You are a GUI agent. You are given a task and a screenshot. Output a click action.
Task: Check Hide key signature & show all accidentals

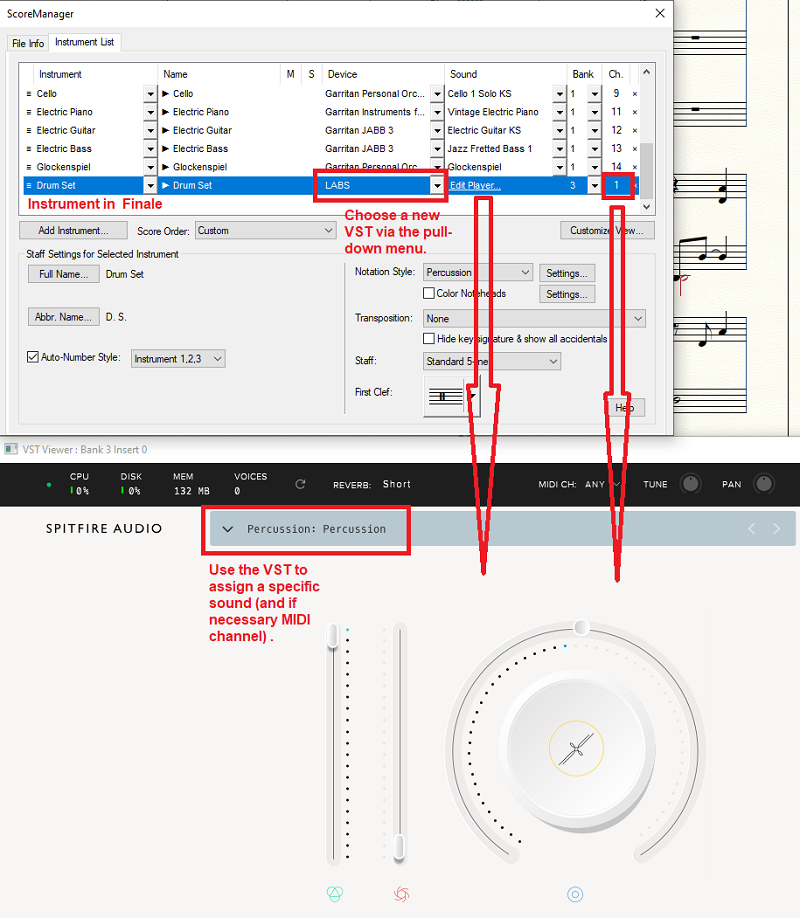pos(429,339)
